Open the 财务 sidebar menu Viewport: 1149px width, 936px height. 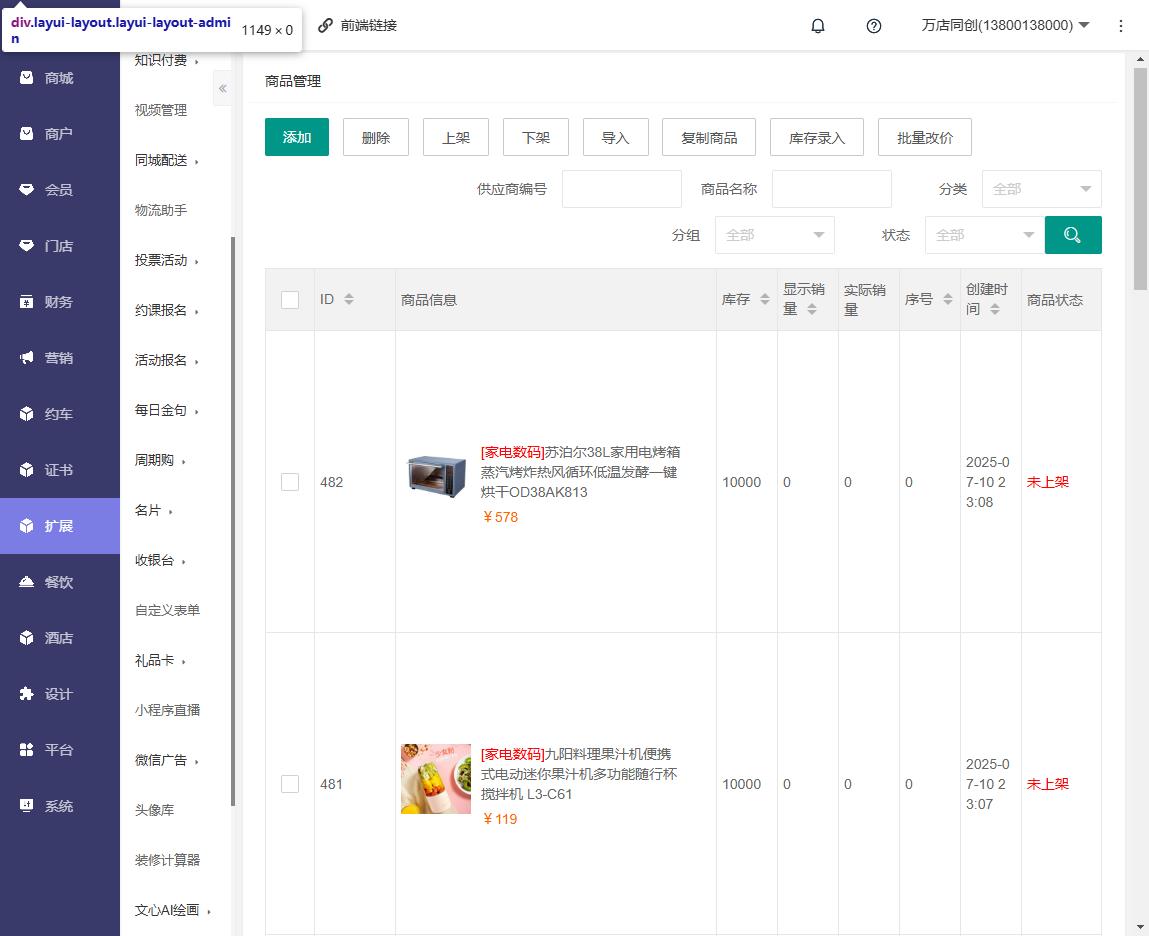click(x=59, y=302)
